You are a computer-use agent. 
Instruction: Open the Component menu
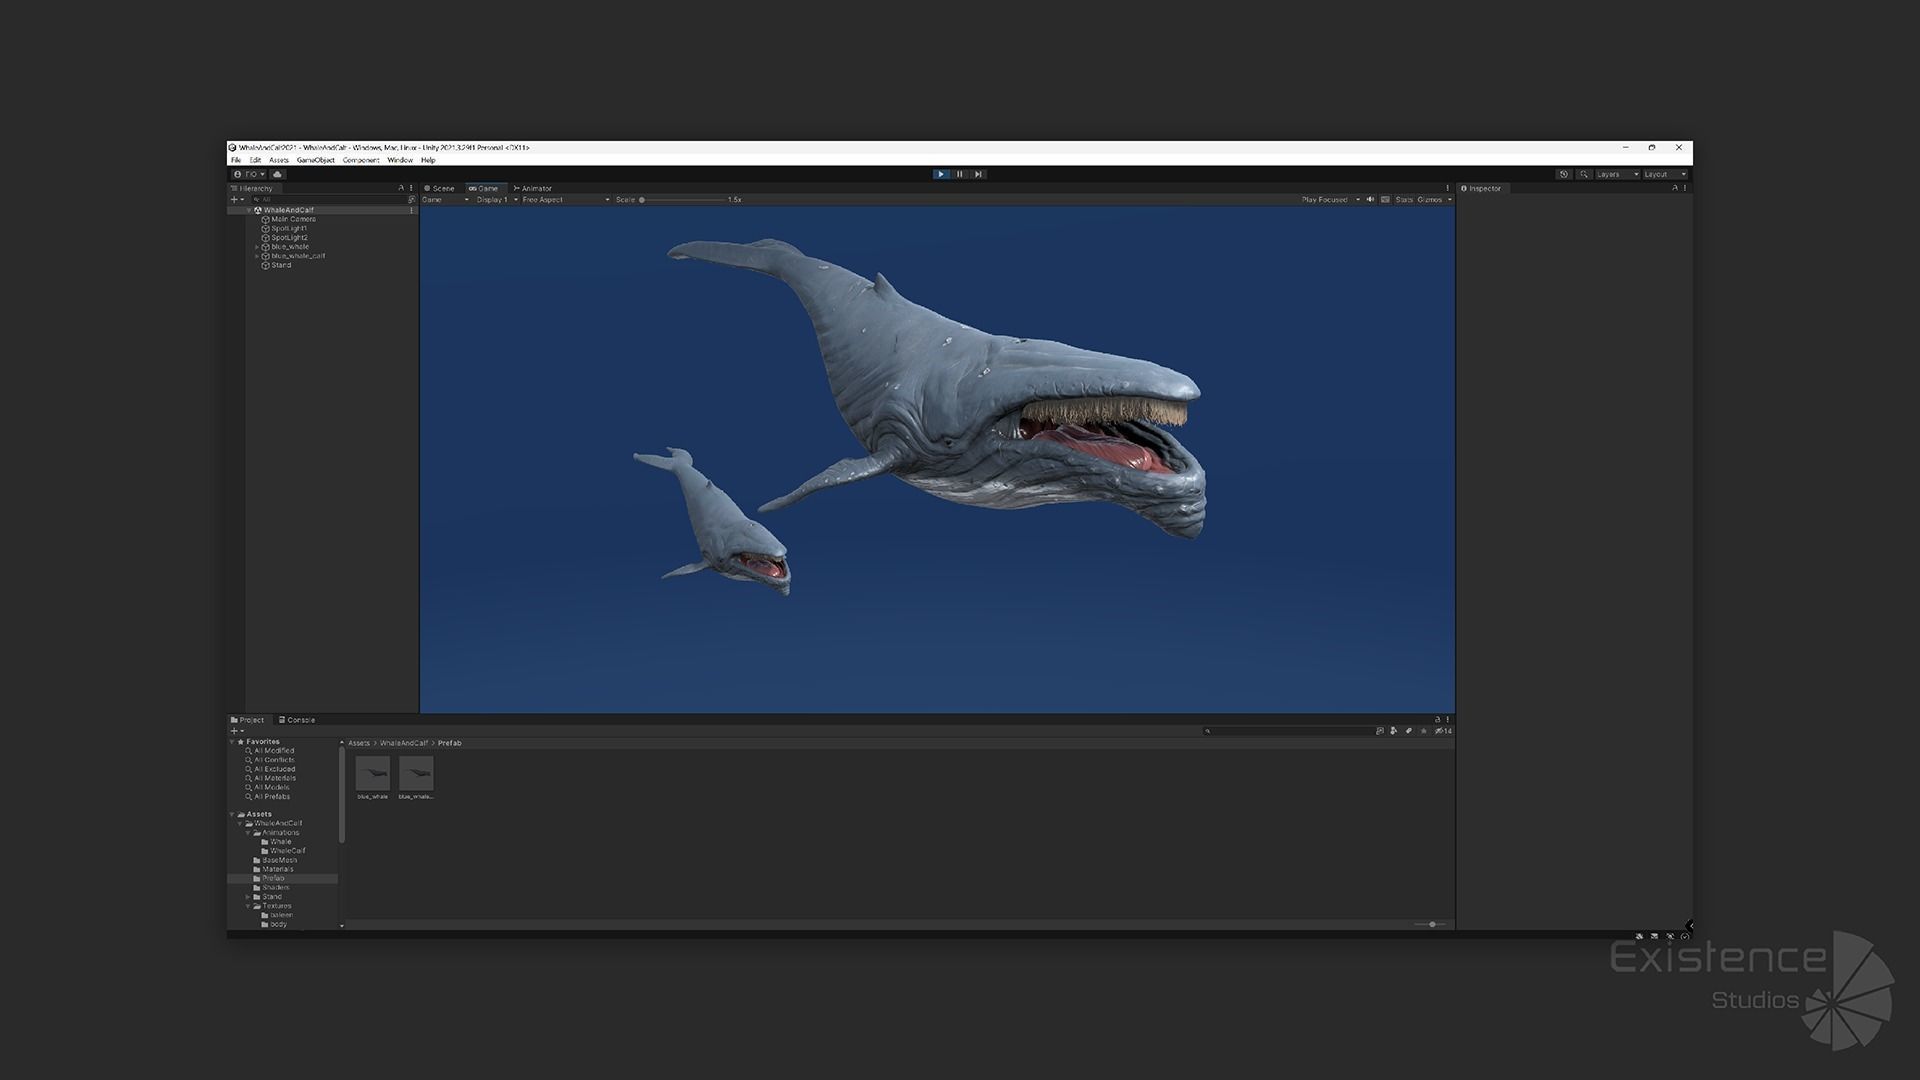coord(361,160)
